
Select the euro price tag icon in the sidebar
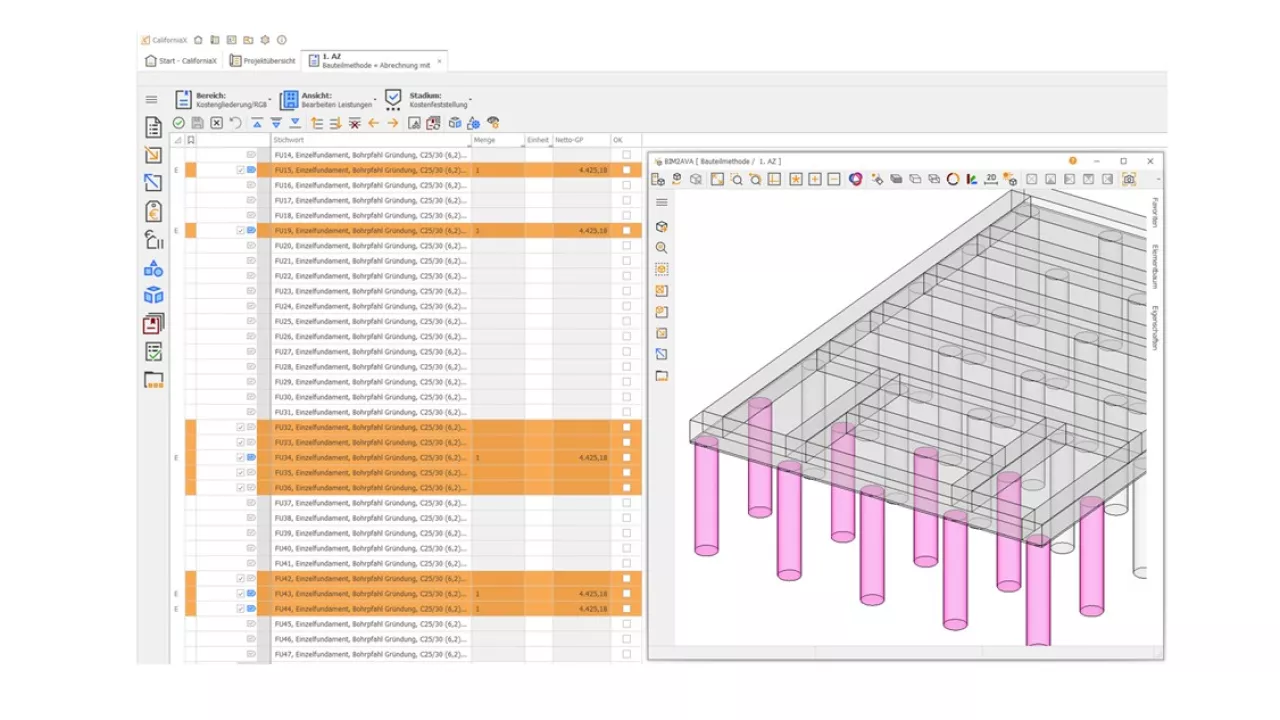(x=153, y=211)
